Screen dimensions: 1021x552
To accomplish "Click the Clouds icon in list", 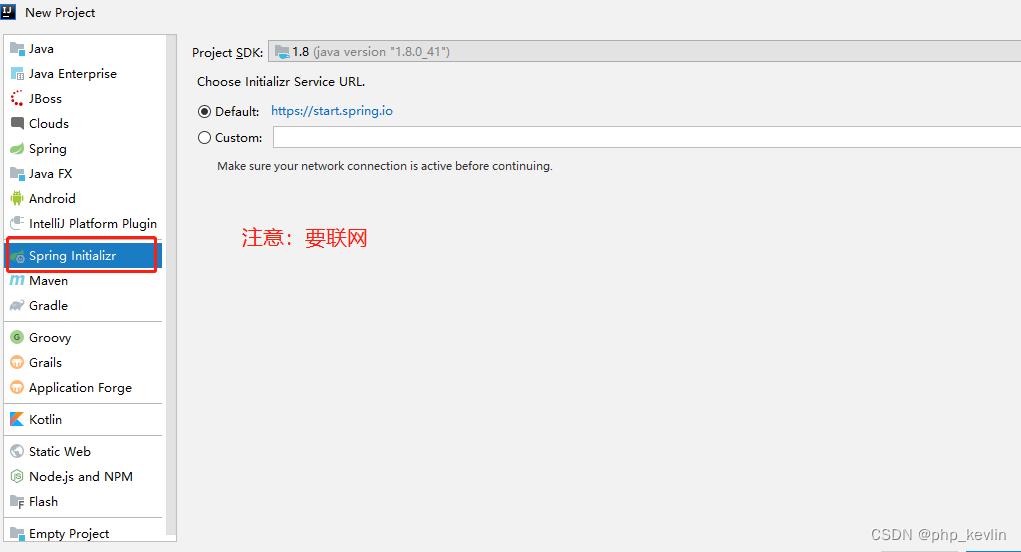I will 17,123.
